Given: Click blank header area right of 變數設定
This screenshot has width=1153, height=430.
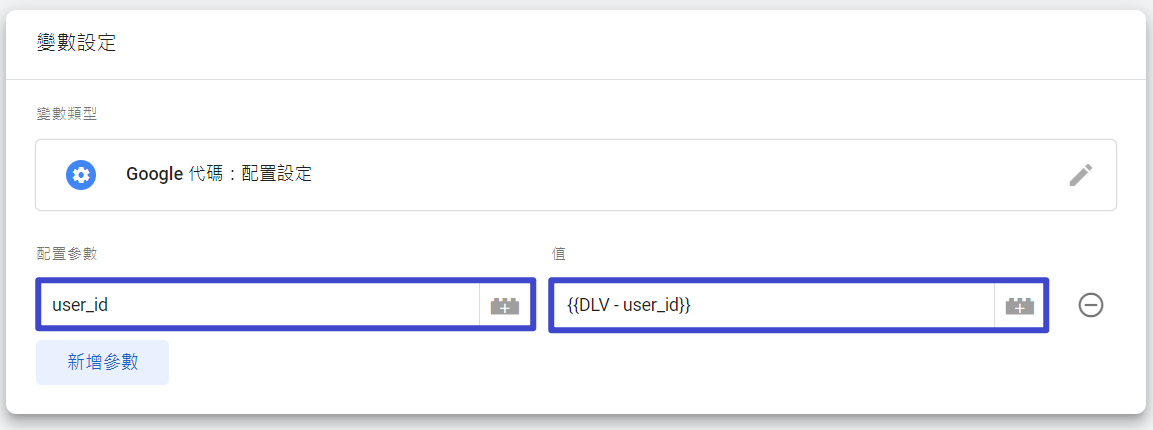Looking at the screenshot, I should pos(625,43).
